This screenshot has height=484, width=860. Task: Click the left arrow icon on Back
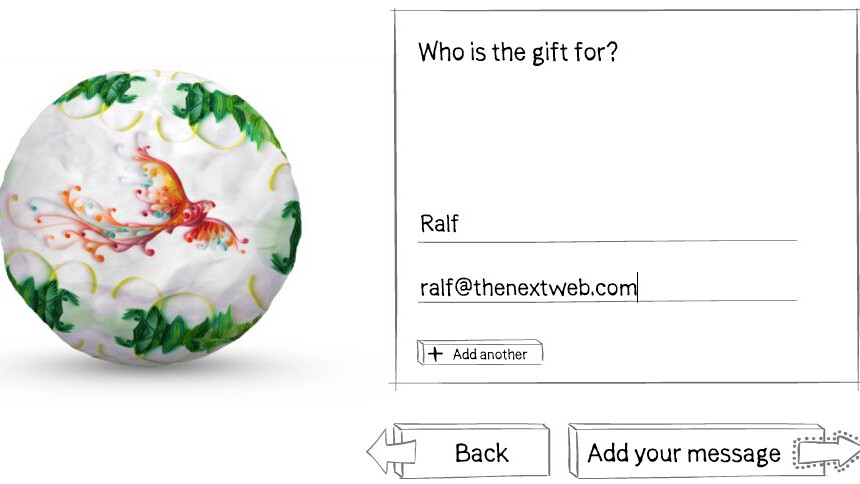point(384,451)
